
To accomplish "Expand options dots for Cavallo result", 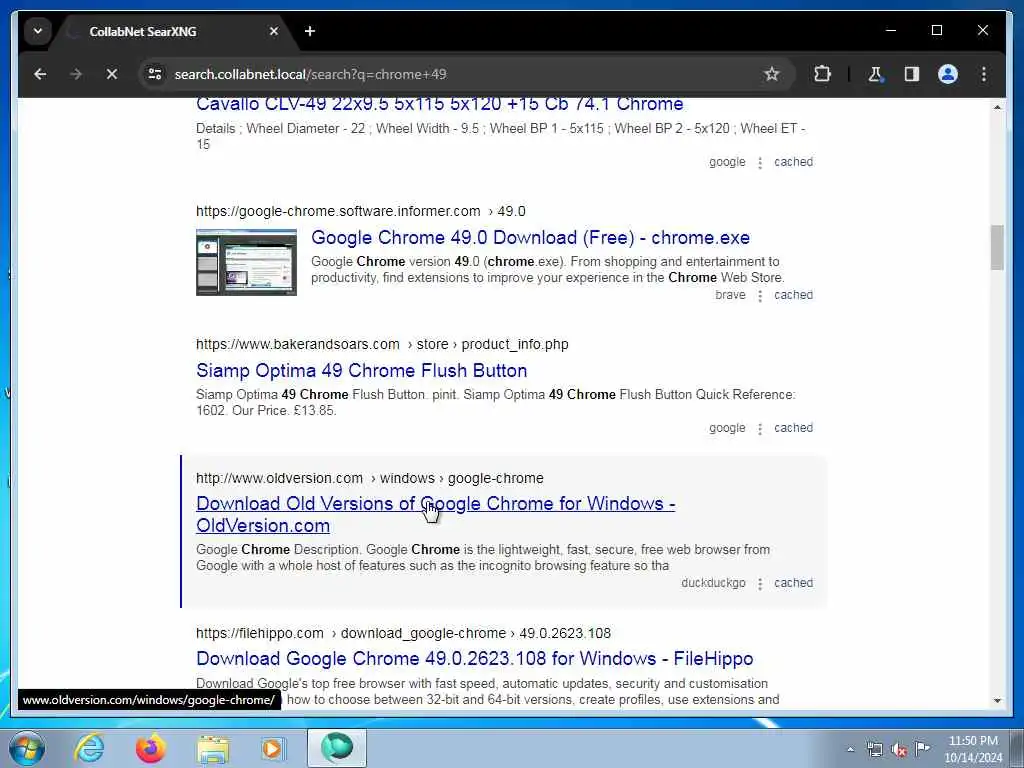I will click(760, 163).
